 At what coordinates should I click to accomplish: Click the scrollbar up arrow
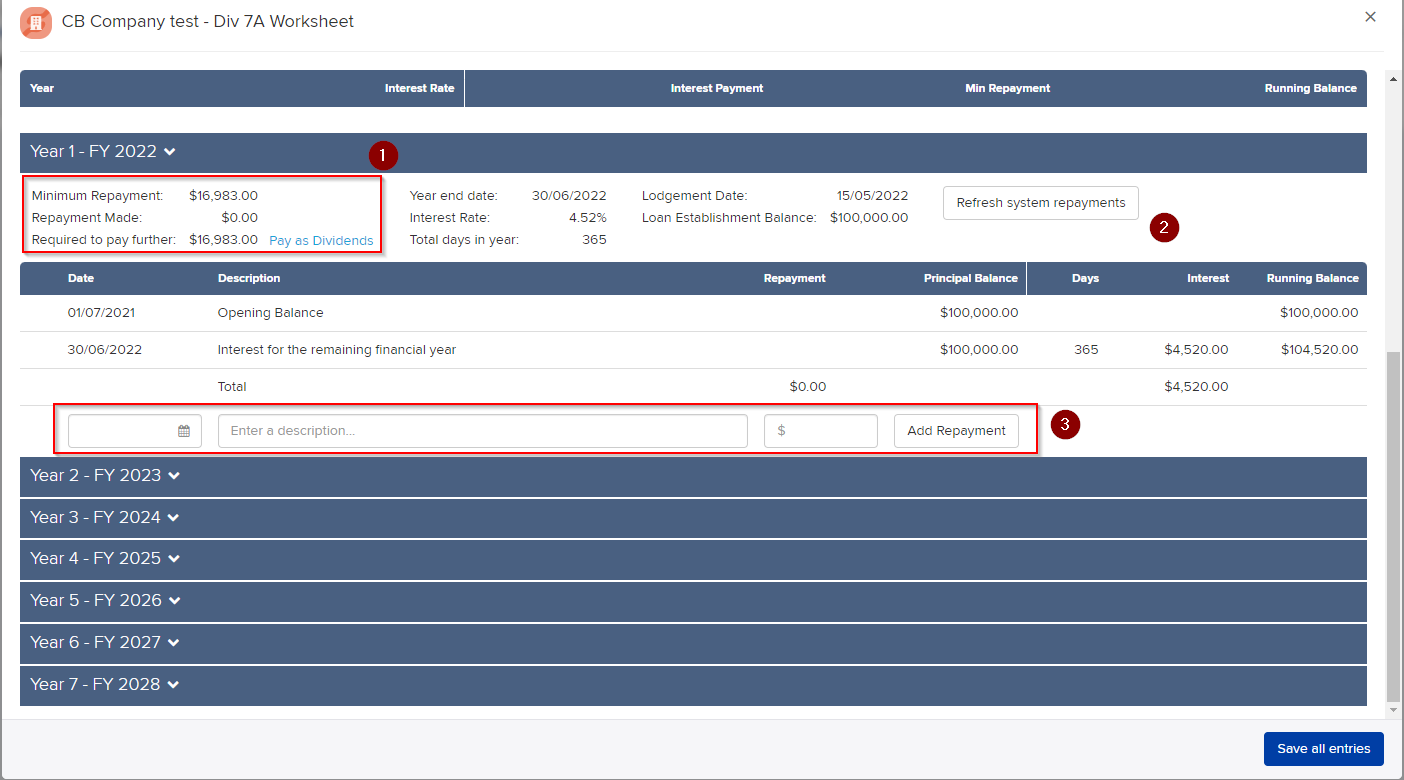[x=1393, y=78]
